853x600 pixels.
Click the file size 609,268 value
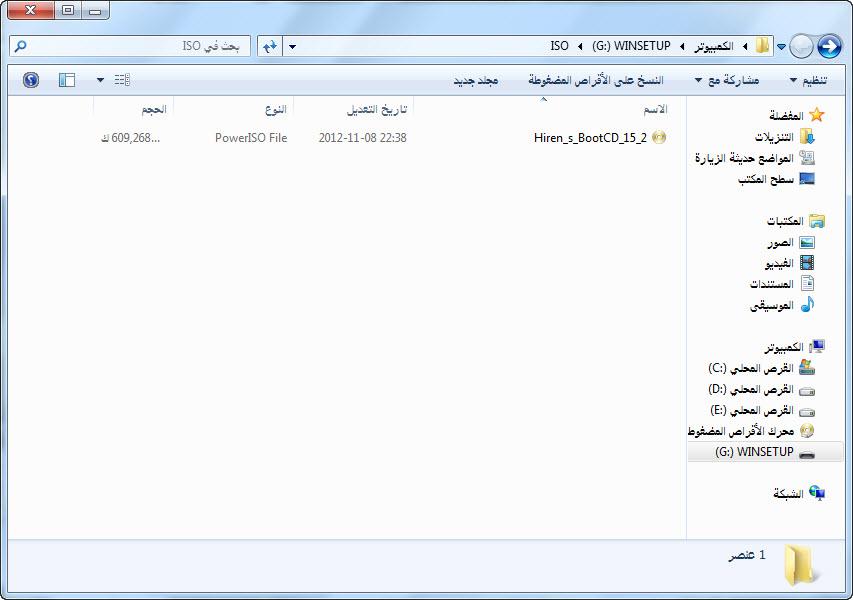tap(131, 138)
